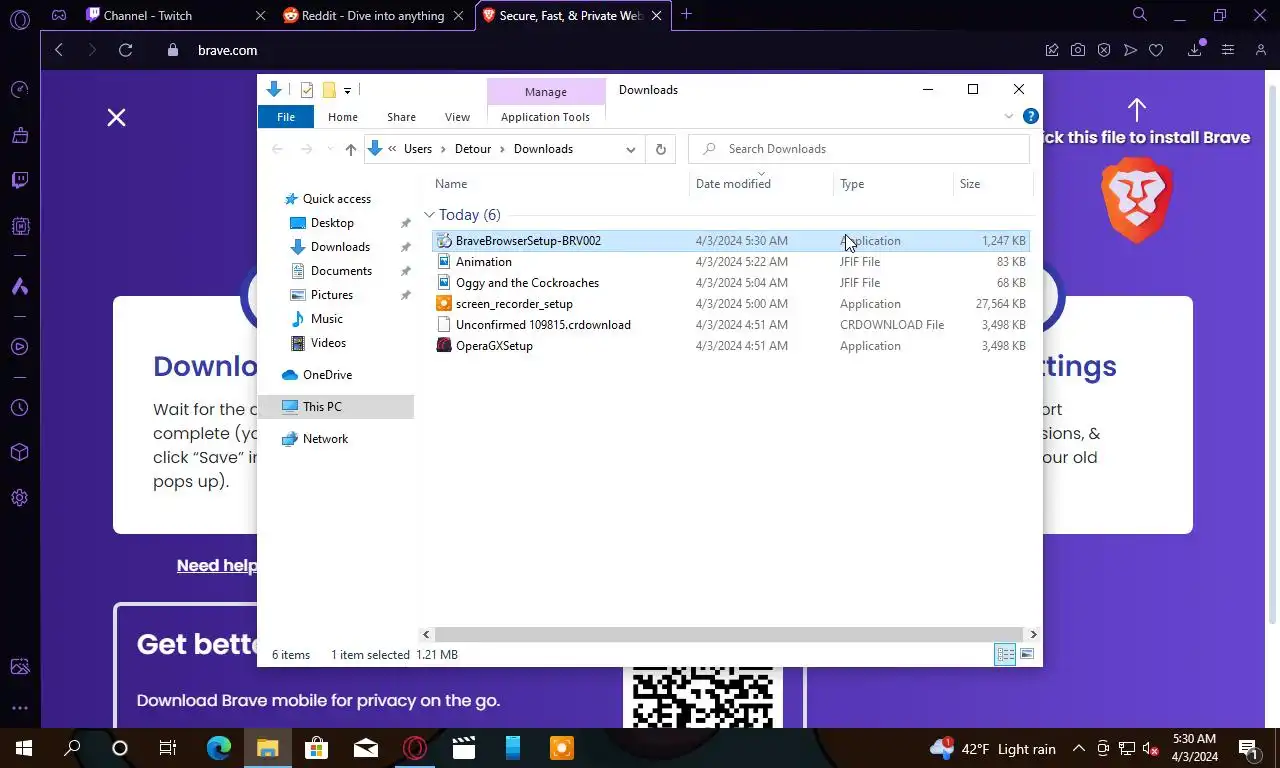Viewport: 1280px width, 768px height.
Task: Sort files by Size column header
Action: [x=992, y=184]
